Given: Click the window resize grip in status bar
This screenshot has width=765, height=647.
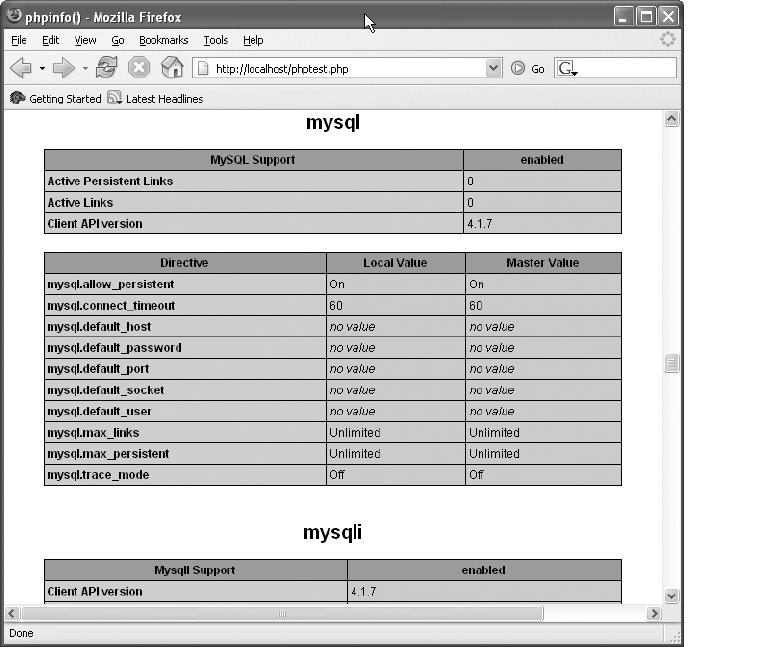Looking at the screenshot, I should 675,636.
